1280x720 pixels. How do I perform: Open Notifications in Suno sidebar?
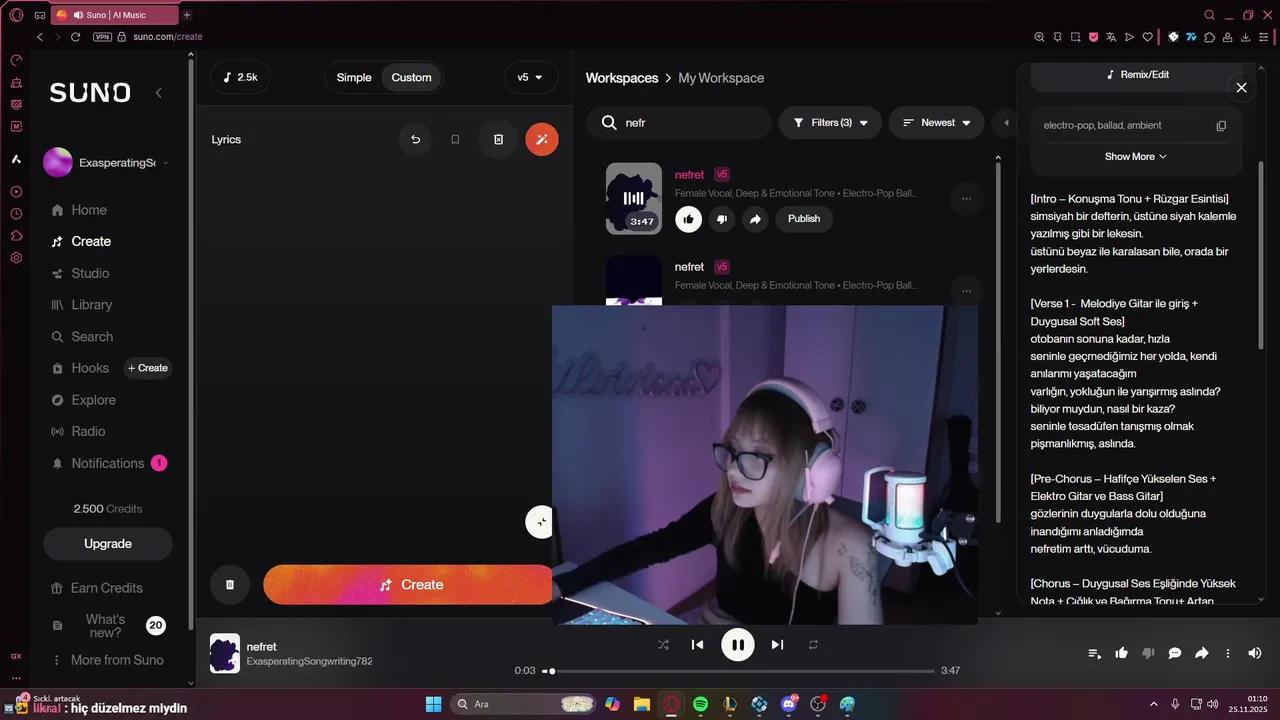point(108,463)
